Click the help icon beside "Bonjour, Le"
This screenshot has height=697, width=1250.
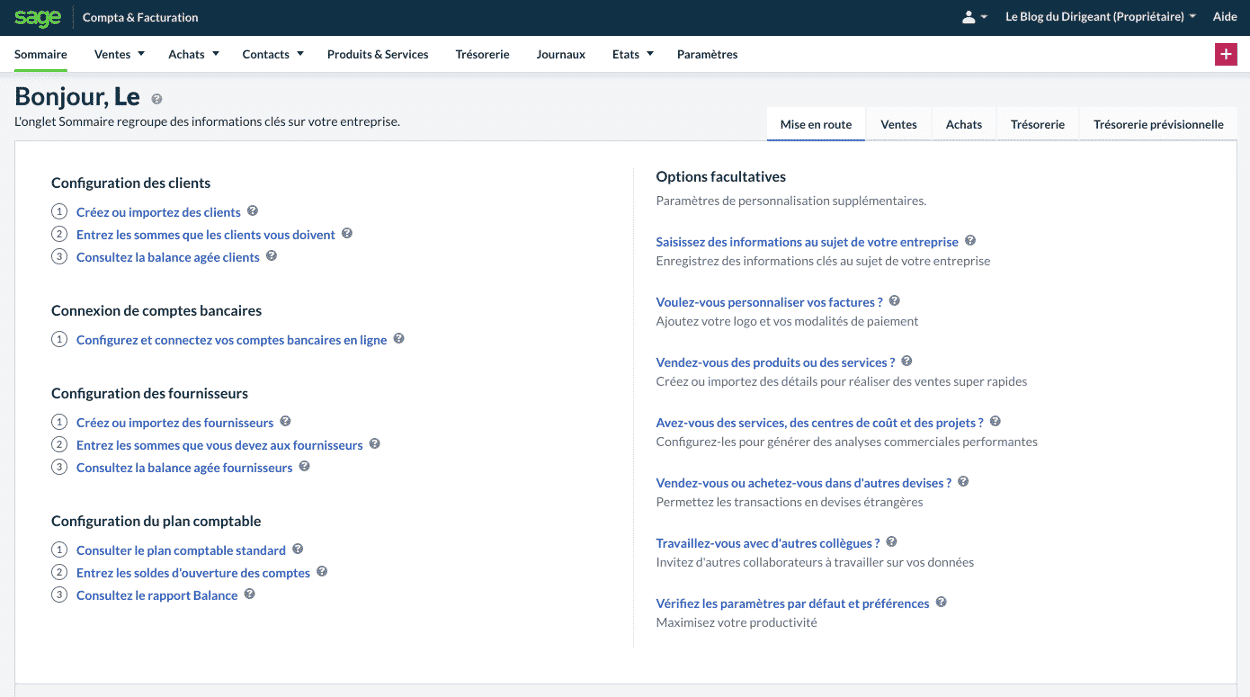(157, 99)
